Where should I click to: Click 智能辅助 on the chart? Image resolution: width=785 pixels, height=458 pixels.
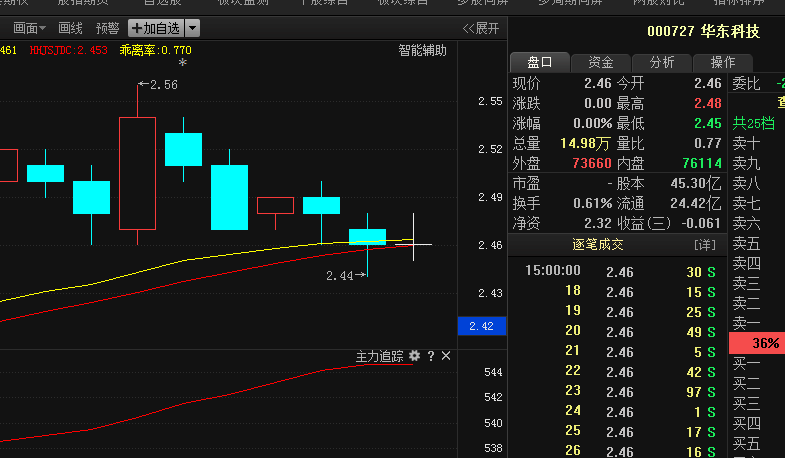[422, 51]
